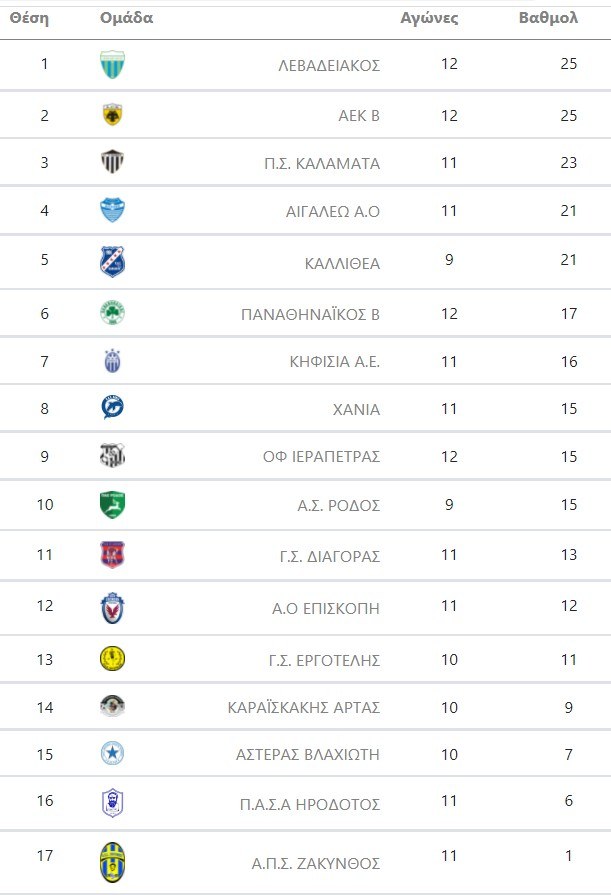Sort table by Θέση column header
The image size is (611, 895).
pyautogui.click(x=29, y=18)
